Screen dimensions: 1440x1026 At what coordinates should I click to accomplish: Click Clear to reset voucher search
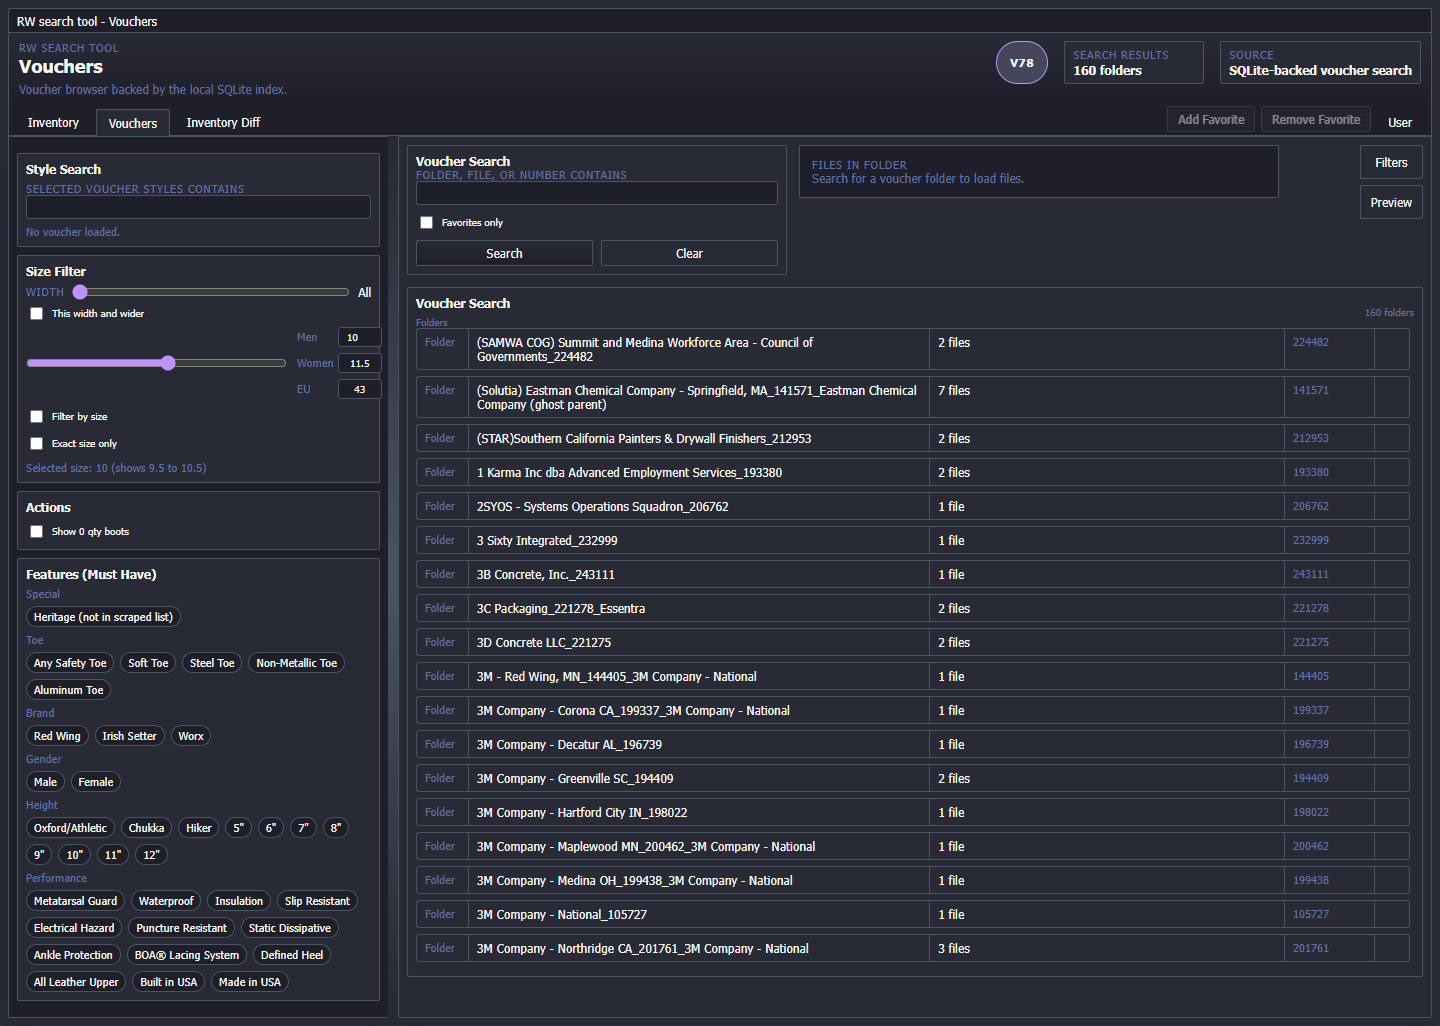click(x=689, y=254)
